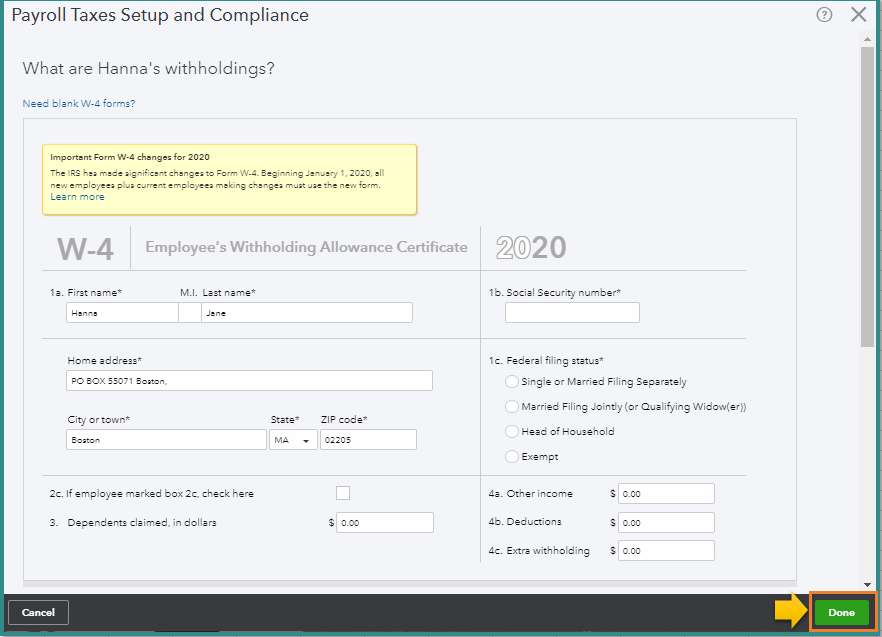Select Single or Married Filing Separately
This screenshot has height=637, width=882.
[x=513, y=381]
